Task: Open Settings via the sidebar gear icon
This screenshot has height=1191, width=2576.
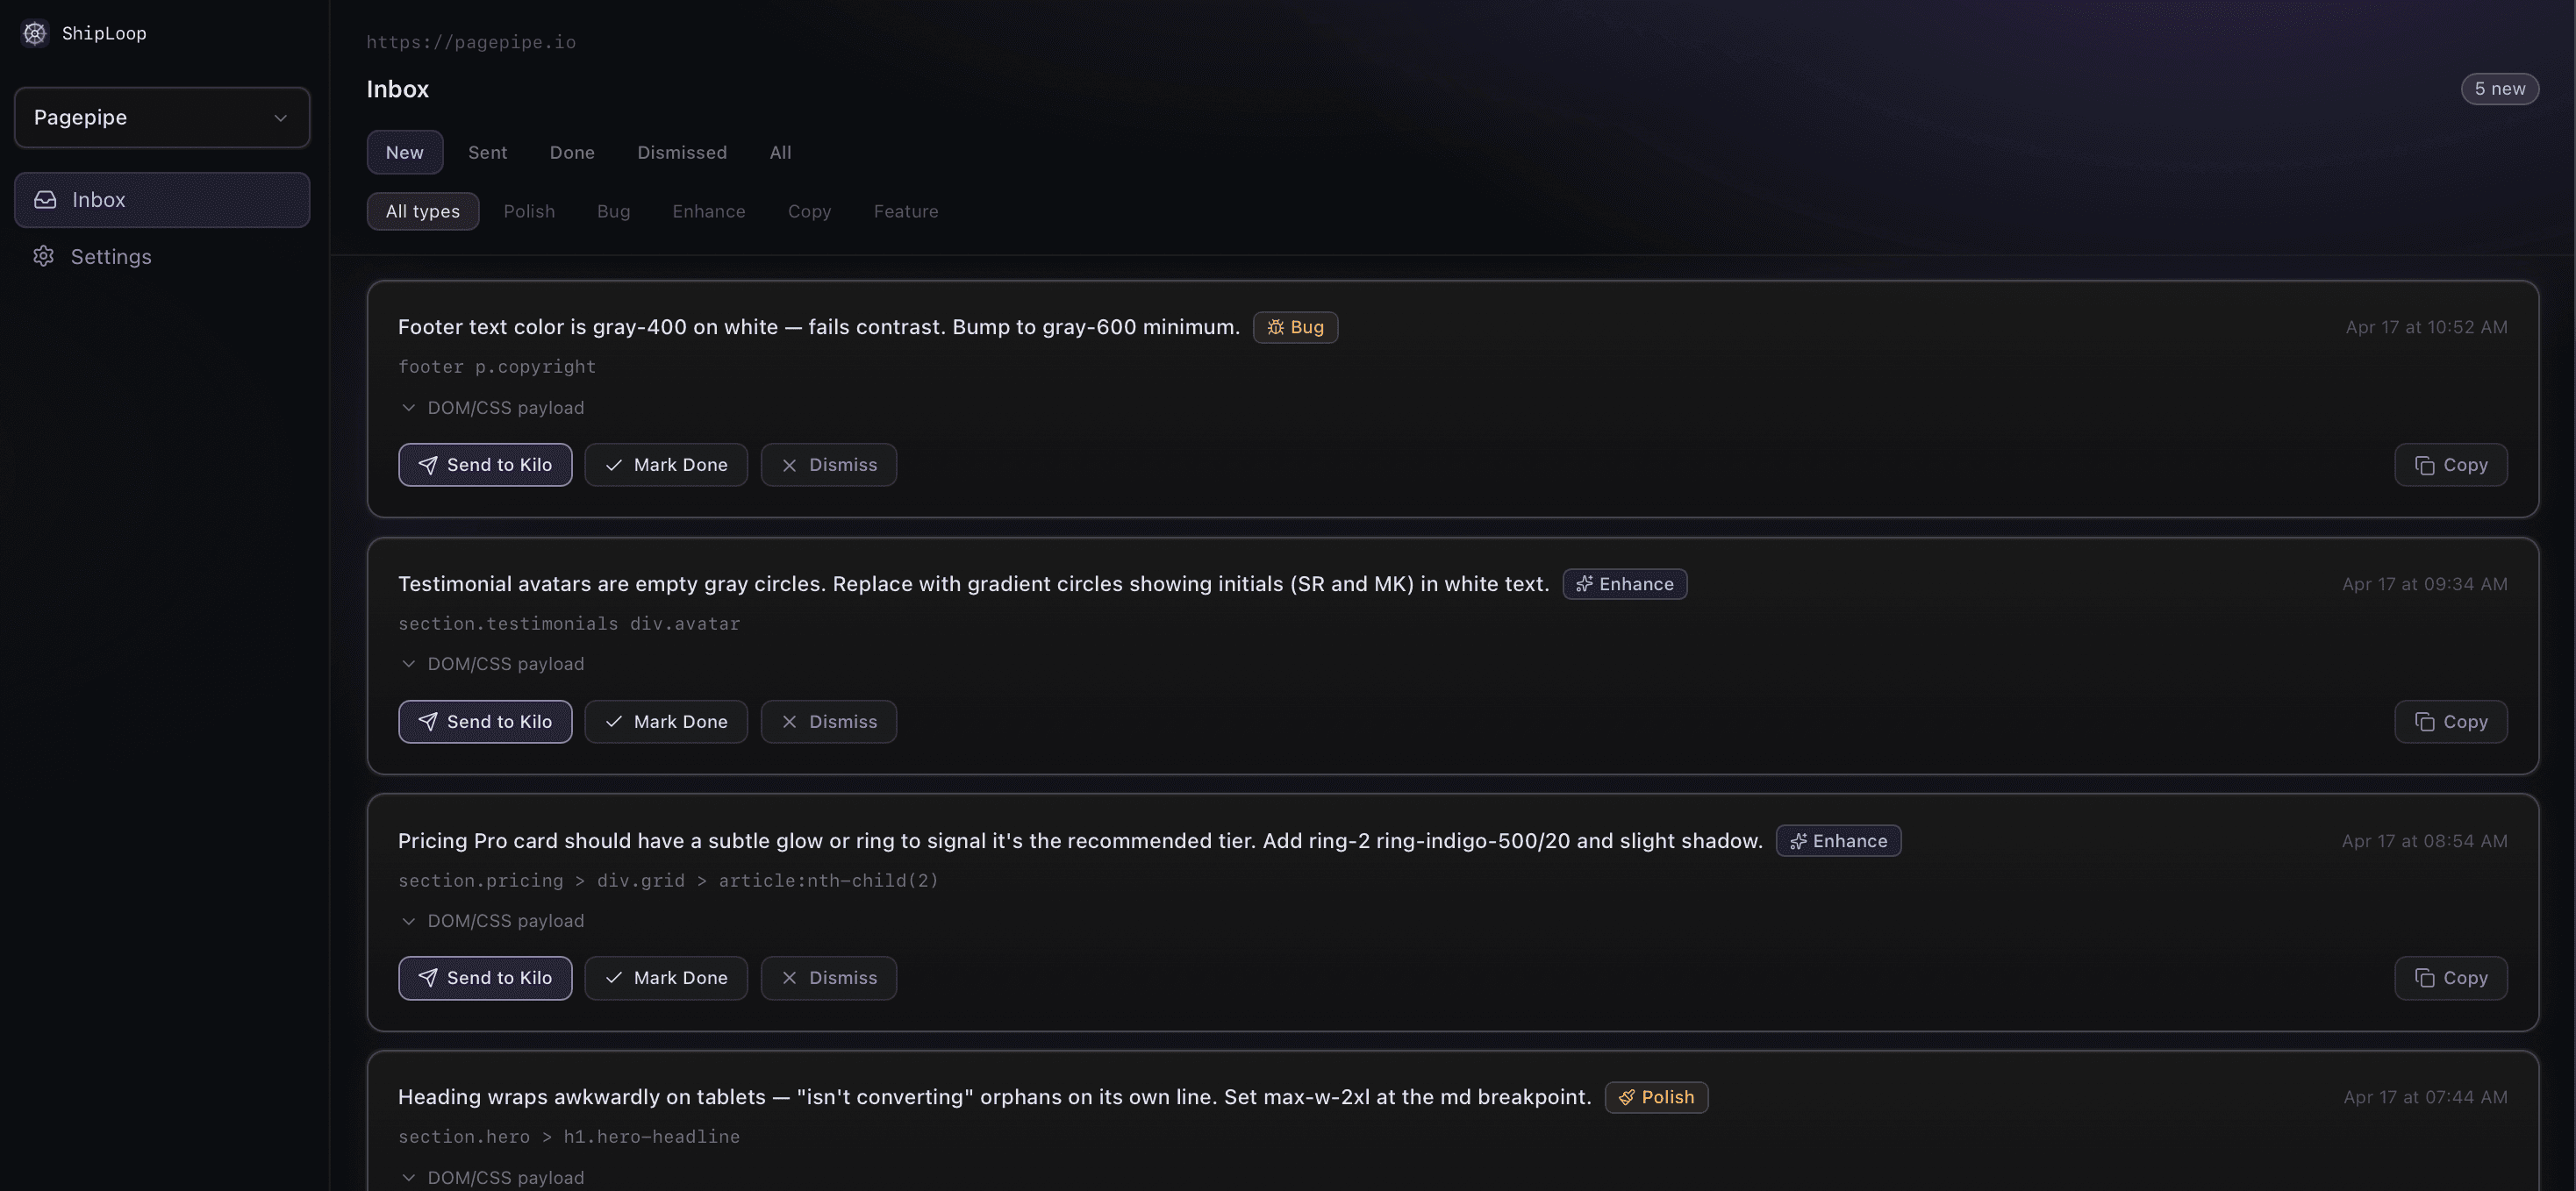Action: [x=44, y=256]
